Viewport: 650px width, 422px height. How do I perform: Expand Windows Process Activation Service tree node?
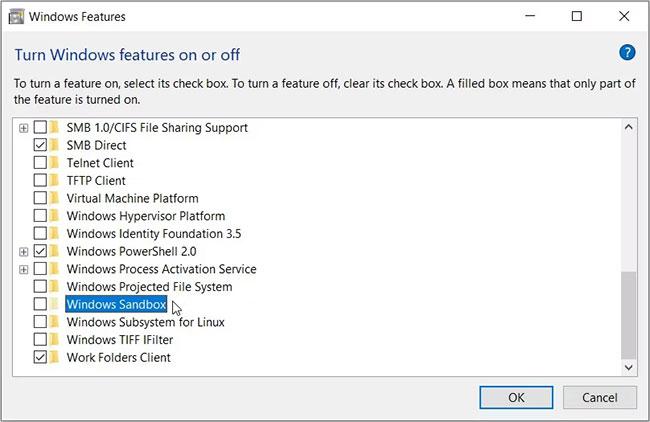click(x=24, y=269)
